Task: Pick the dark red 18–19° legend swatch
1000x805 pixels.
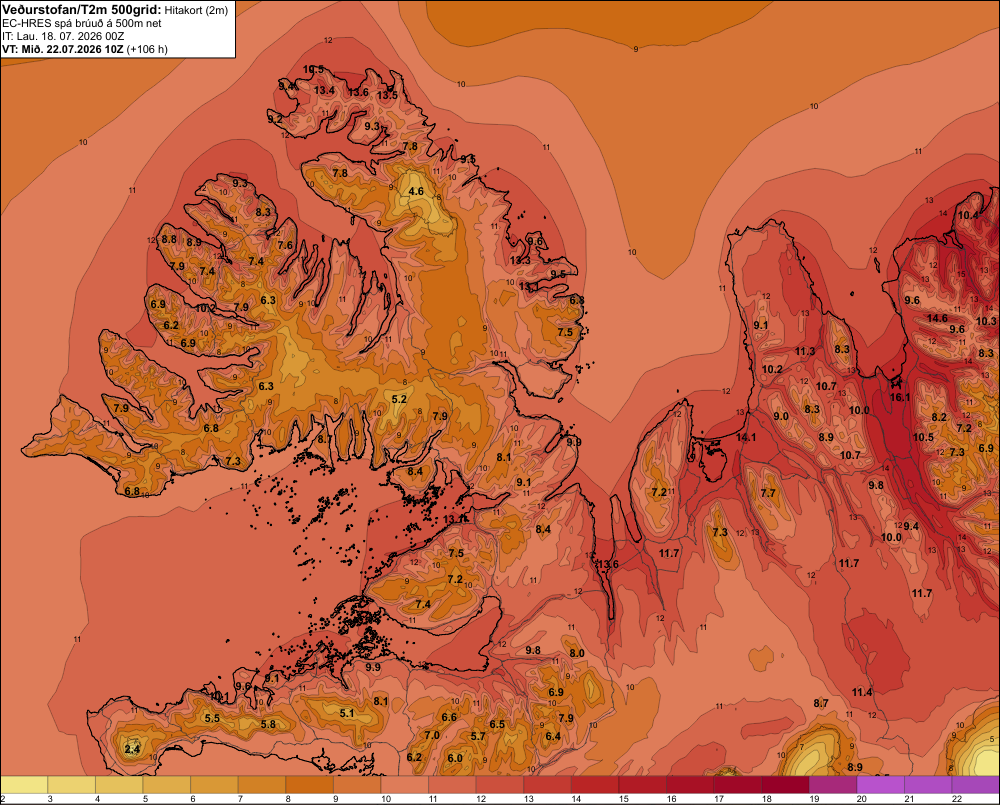Action: (785, 785)
